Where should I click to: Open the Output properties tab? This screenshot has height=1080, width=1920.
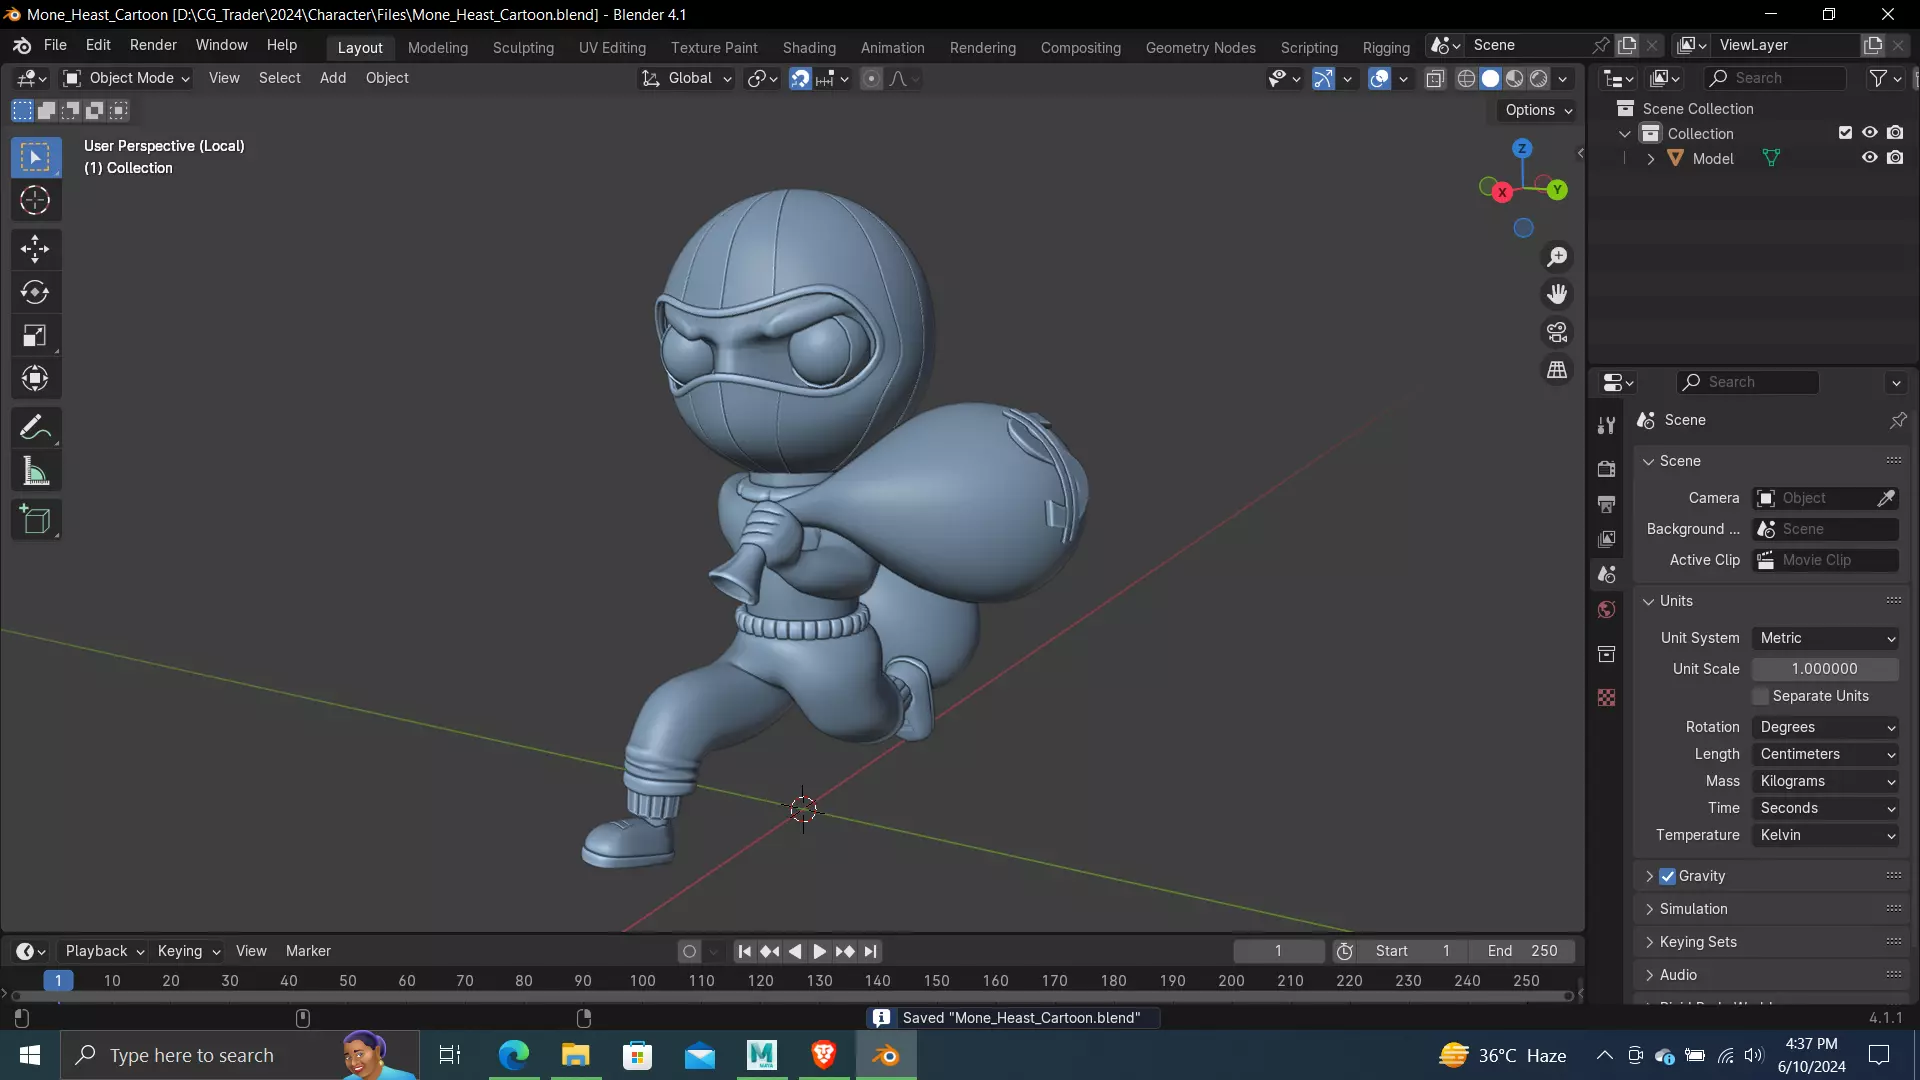tap(1607, 504)
